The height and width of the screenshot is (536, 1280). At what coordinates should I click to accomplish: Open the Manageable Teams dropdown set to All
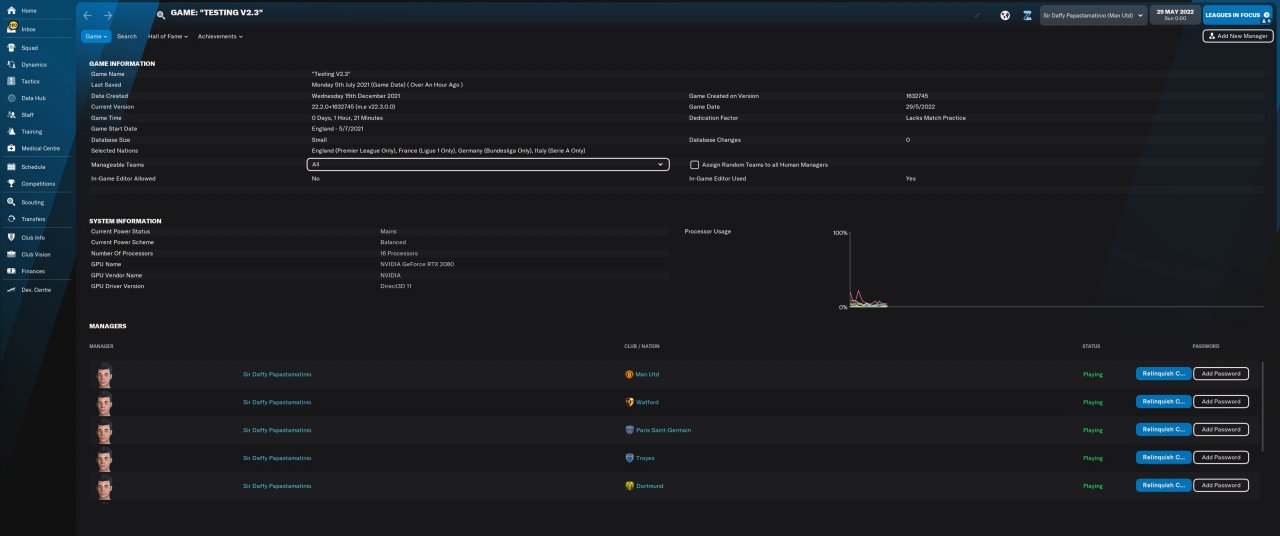coord(488,165)
